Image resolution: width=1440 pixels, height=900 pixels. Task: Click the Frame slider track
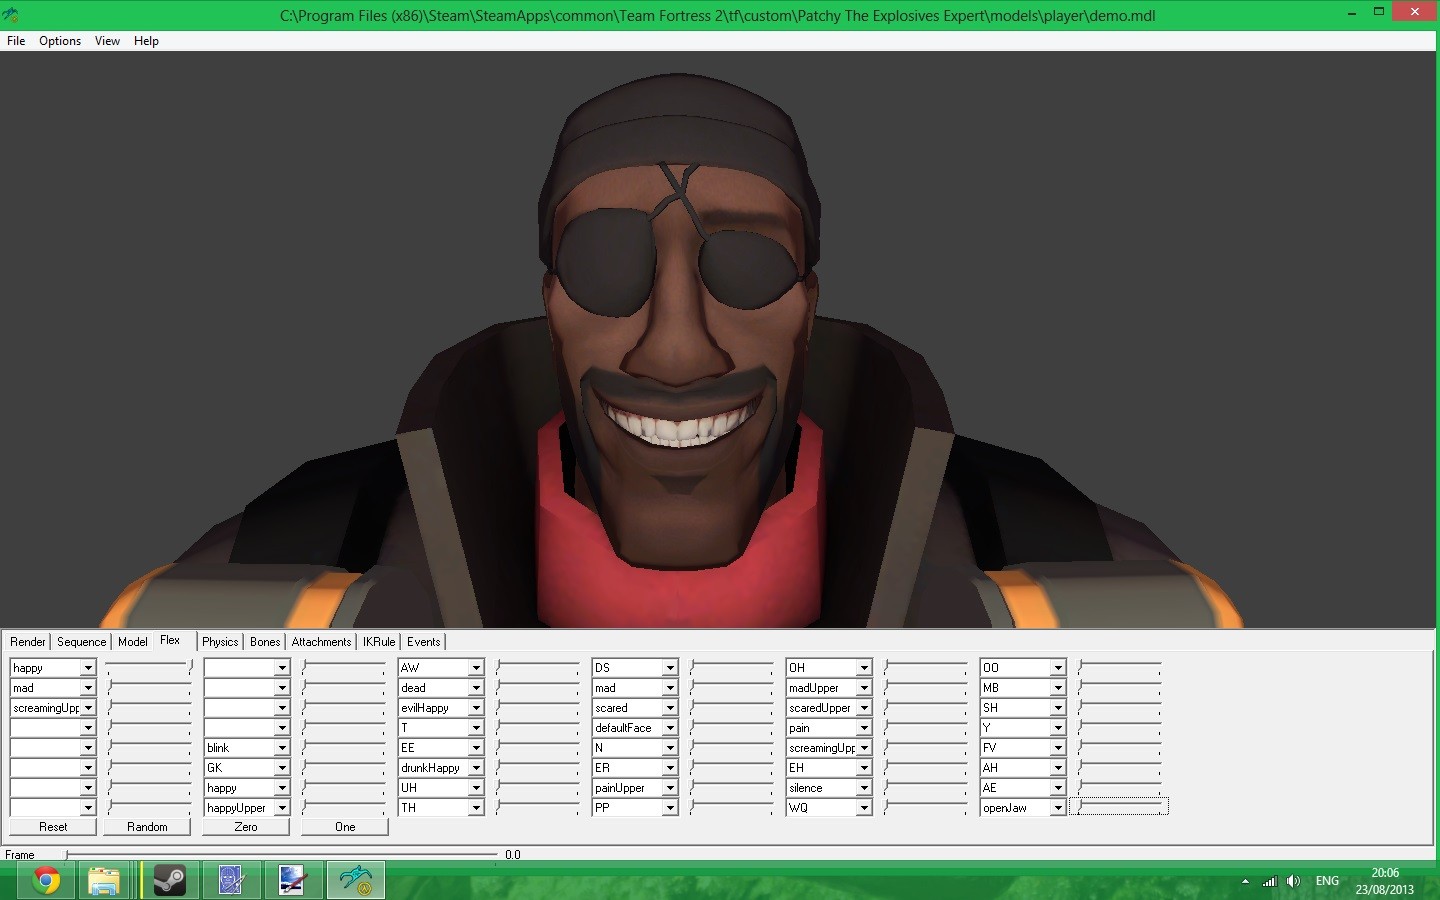281,854
